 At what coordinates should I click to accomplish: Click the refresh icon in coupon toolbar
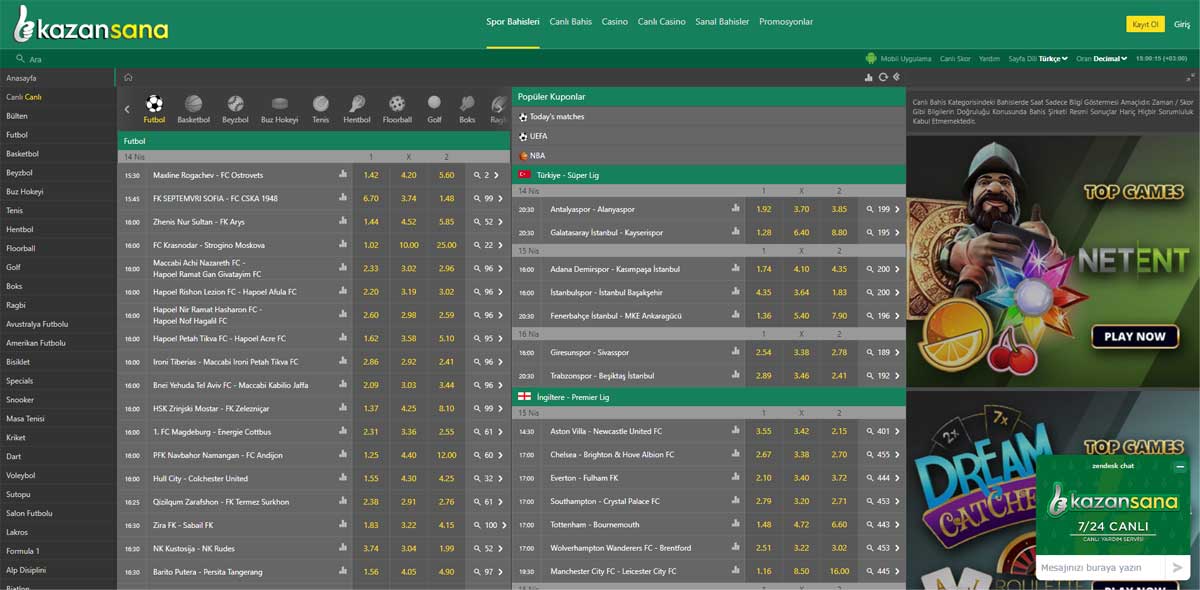point(883,77)
